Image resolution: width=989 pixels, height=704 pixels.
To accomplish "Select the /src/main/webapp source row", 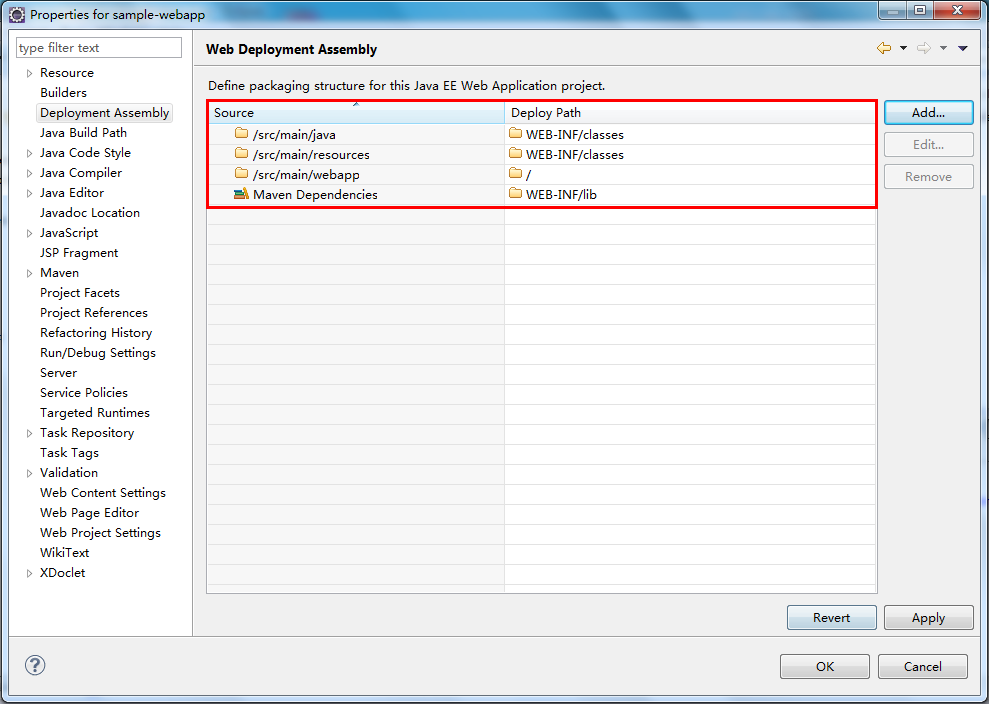I will (x=356, y=175).
